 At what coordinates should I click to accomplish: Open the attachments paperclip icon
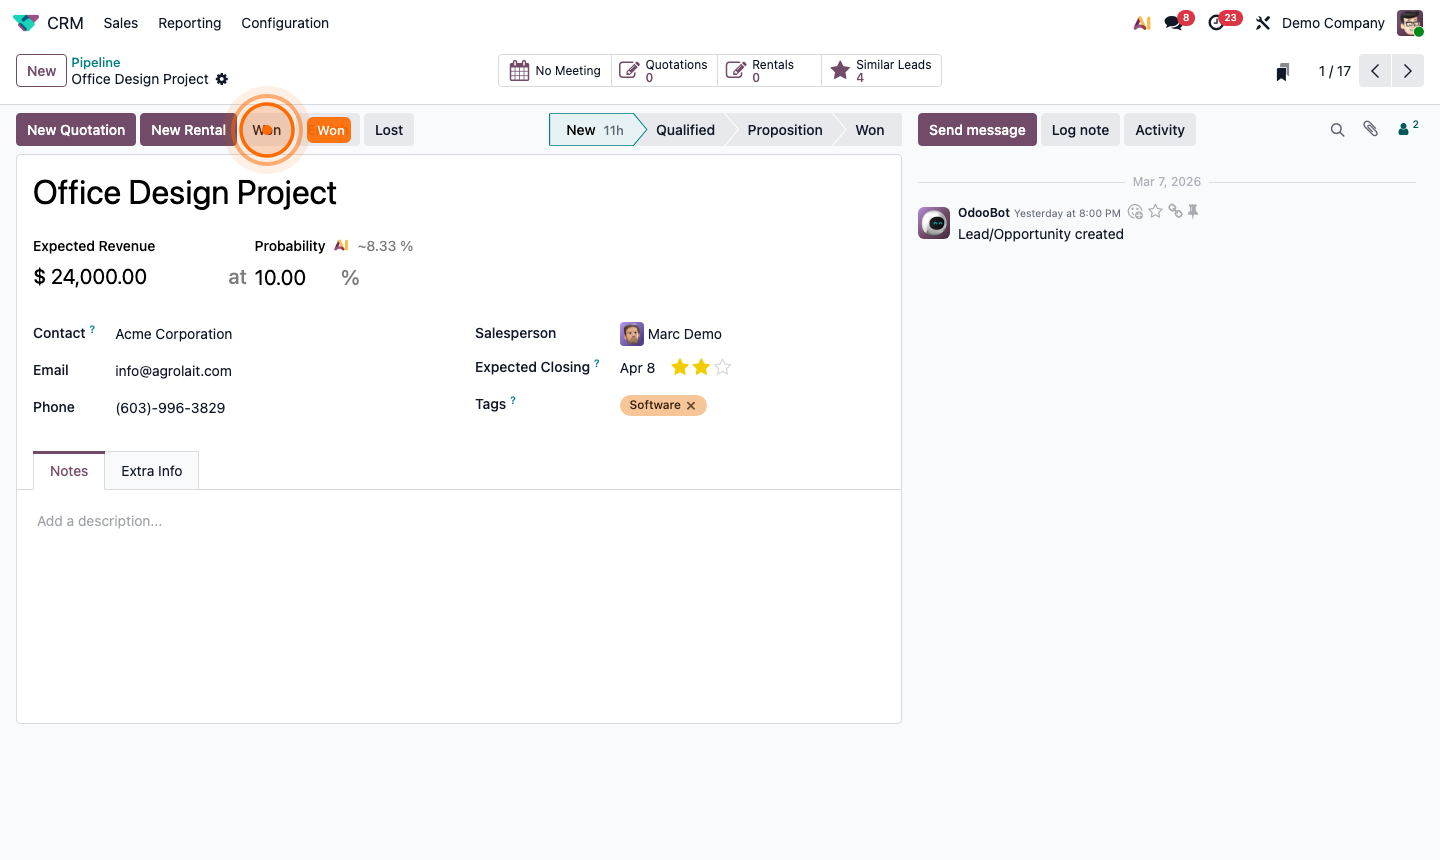tap(1370, 128)
